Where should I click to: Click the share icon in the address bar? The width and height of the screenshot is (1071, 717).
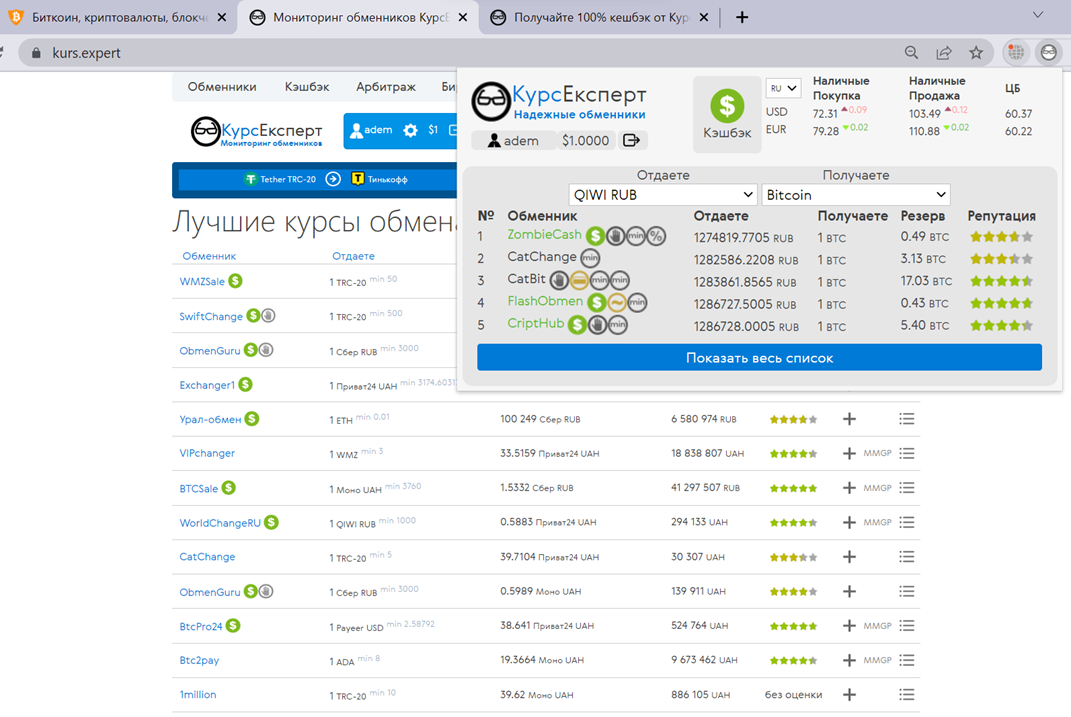coord(944,53)
